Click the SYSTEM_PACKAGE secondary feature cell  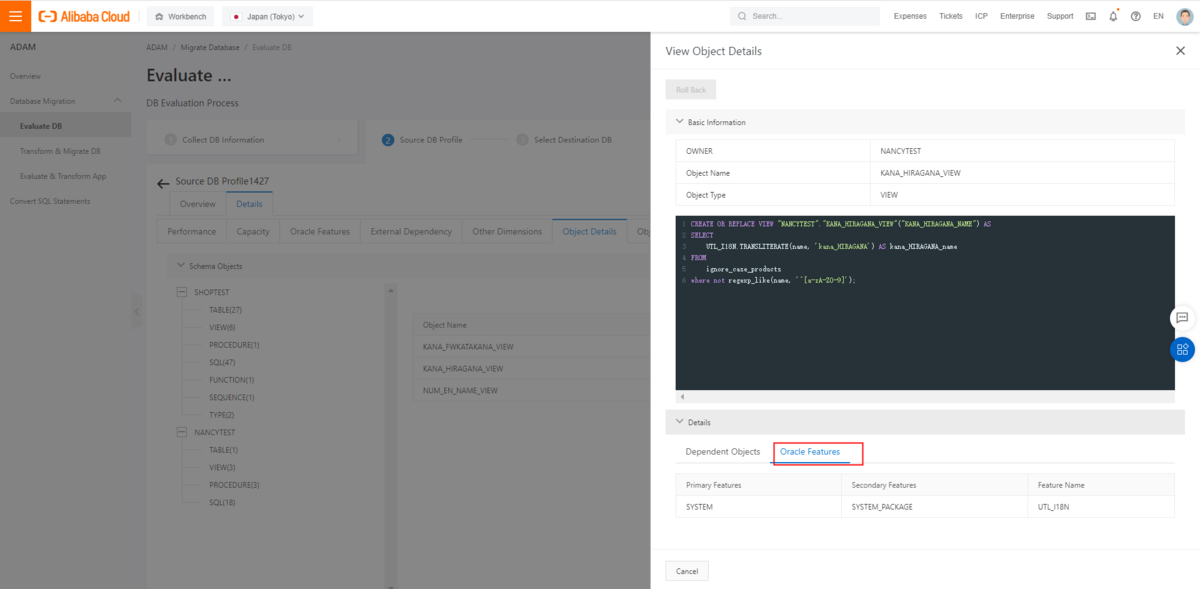[x=934, y=507]
